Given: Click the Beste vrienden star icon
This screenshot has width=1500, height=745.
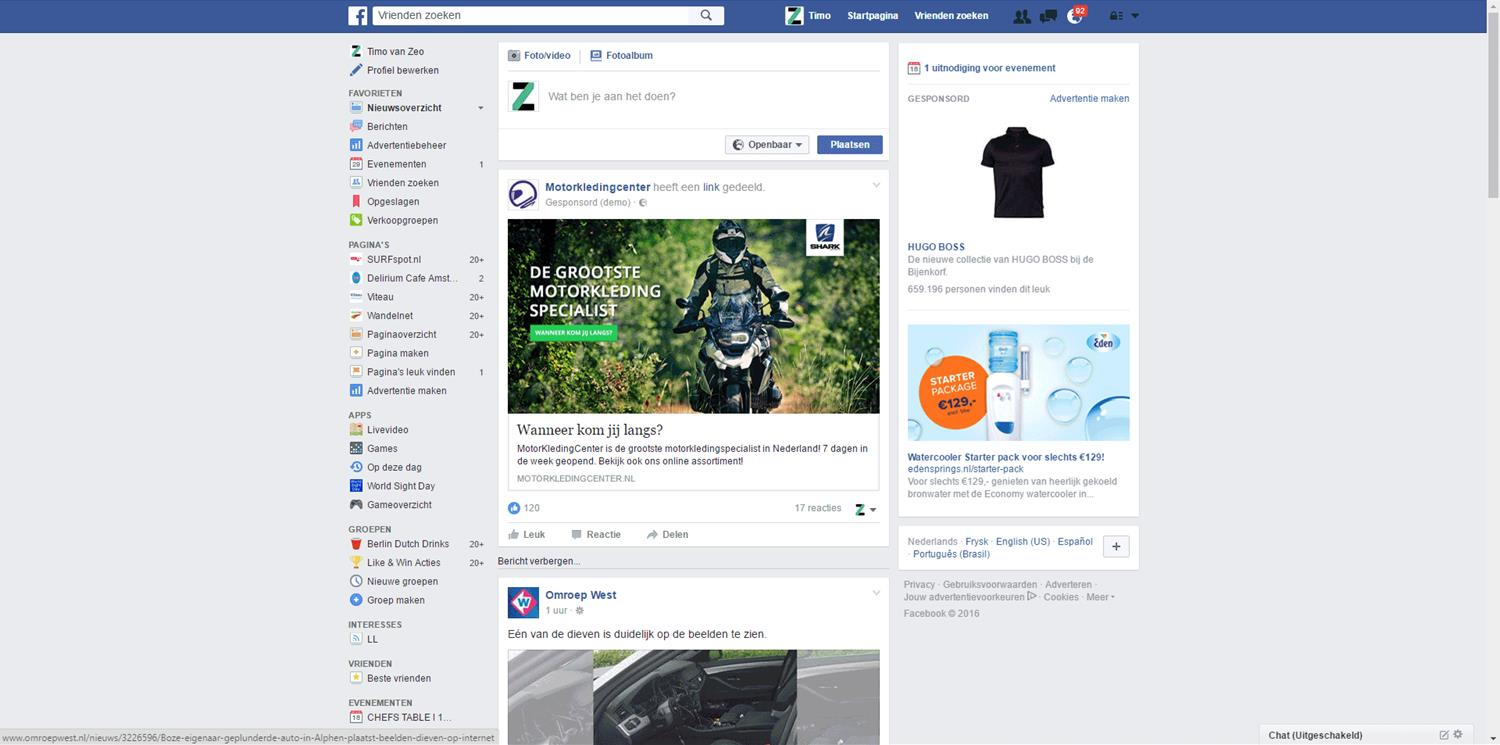Looking at the screenshot, I should (x=356, y=678).
